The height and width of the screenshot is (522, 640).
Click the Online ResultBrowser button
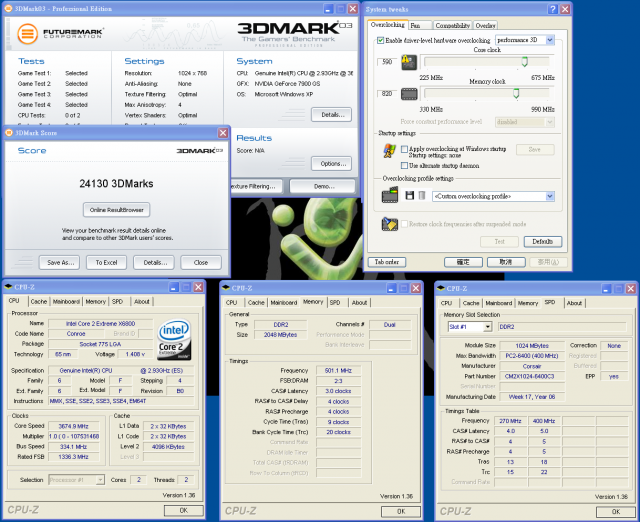pos(116,210)
